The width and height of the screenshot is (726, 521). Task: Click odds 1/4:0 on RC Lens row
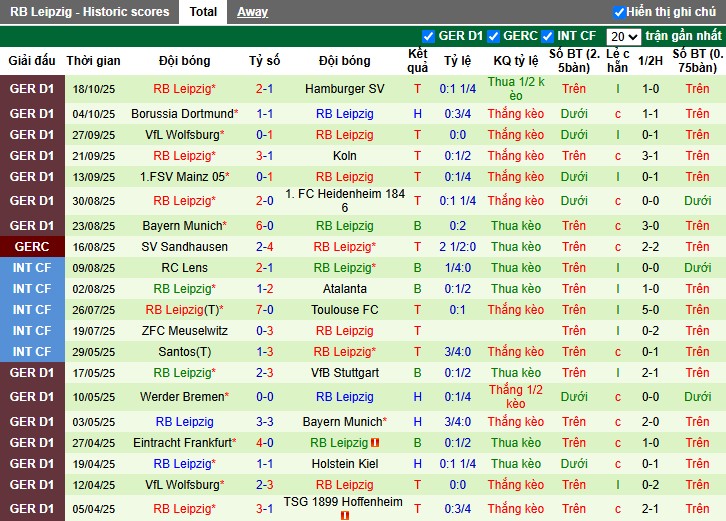click(457, 268)
